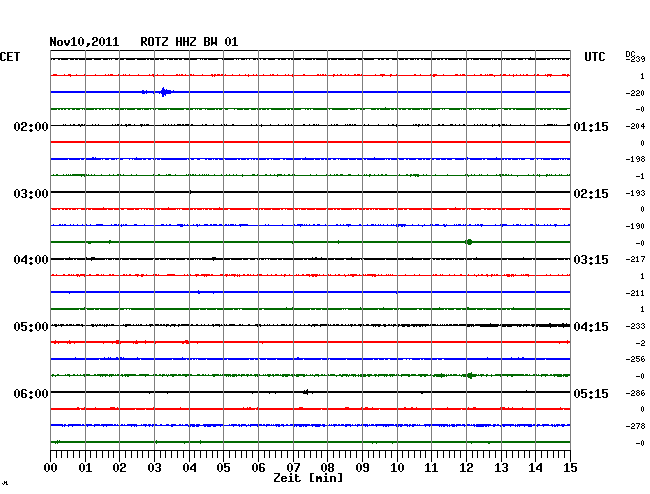
Task: Click the DC offset value -198
Action: point(635,159)
